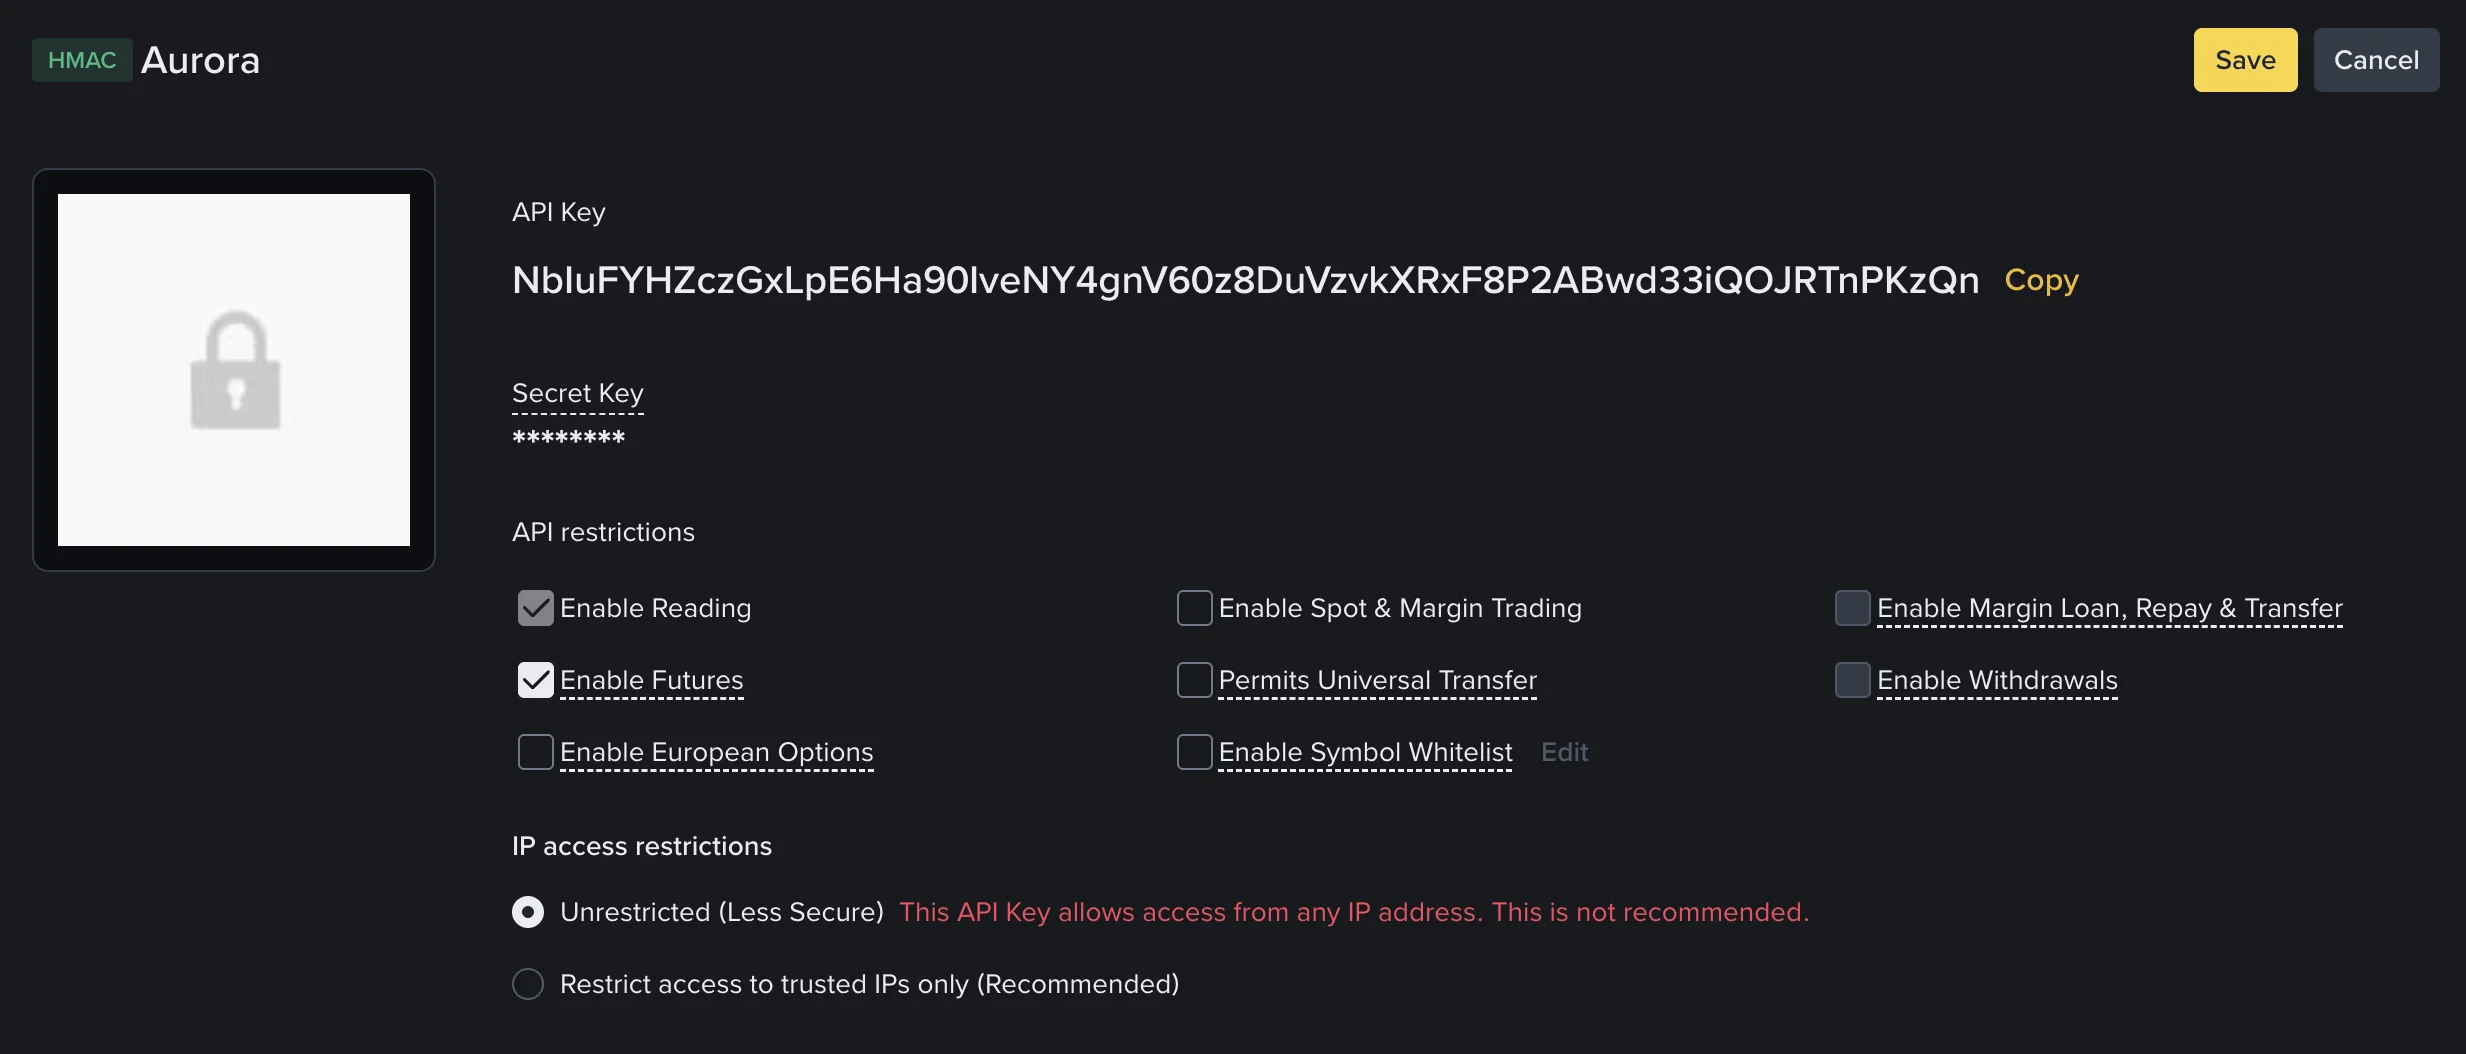
Task: Uncheck Enable Futures
Action: point(536,680)
